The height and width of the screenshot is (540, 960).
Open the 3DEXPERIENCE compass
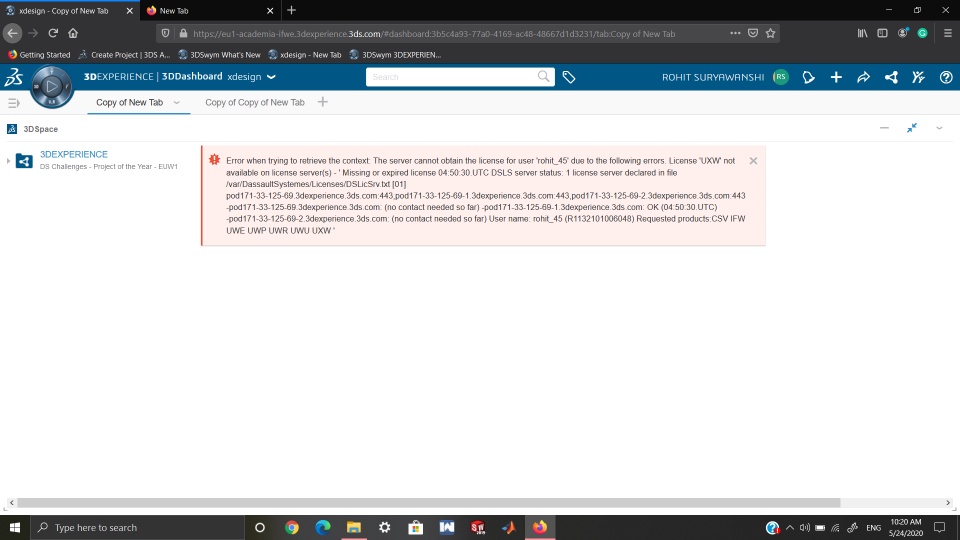[51, 86]
